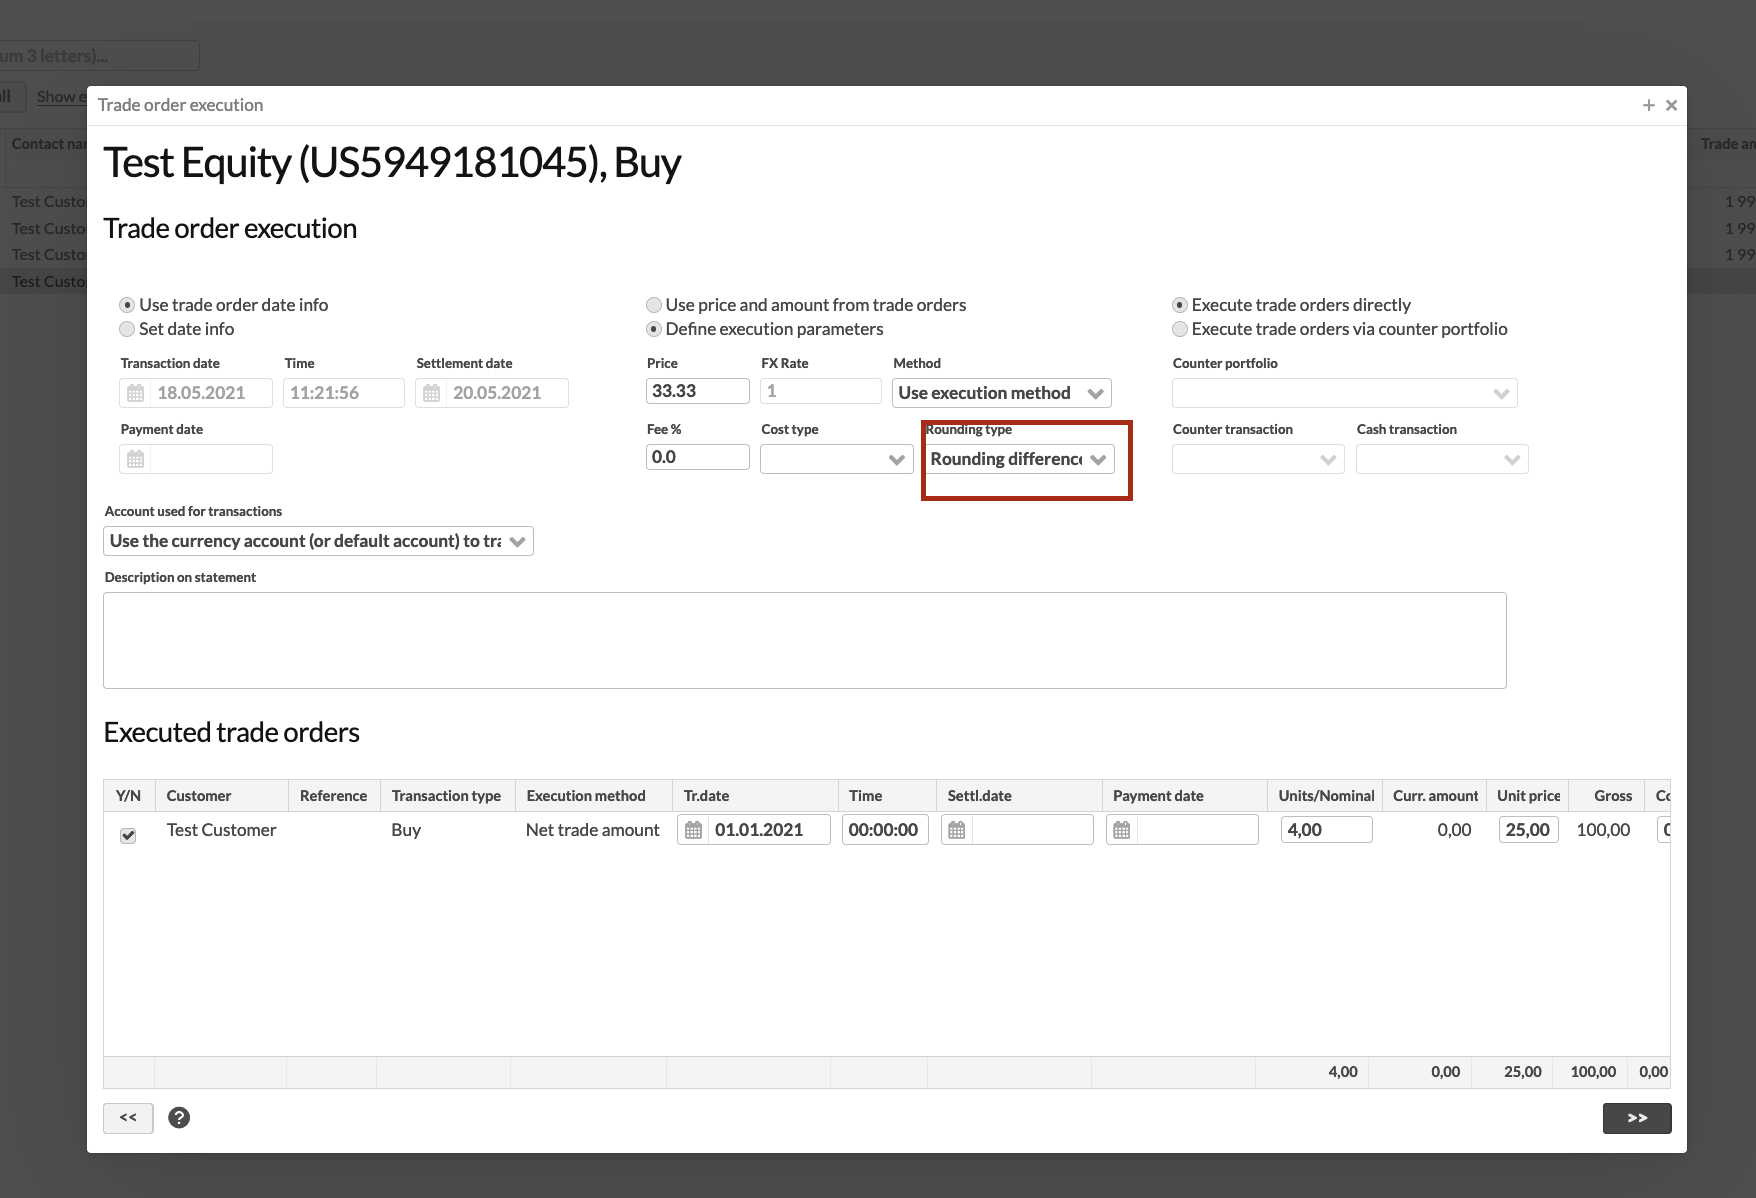
Task: Open the Cash transaction dropdown
Action: 1442,459
